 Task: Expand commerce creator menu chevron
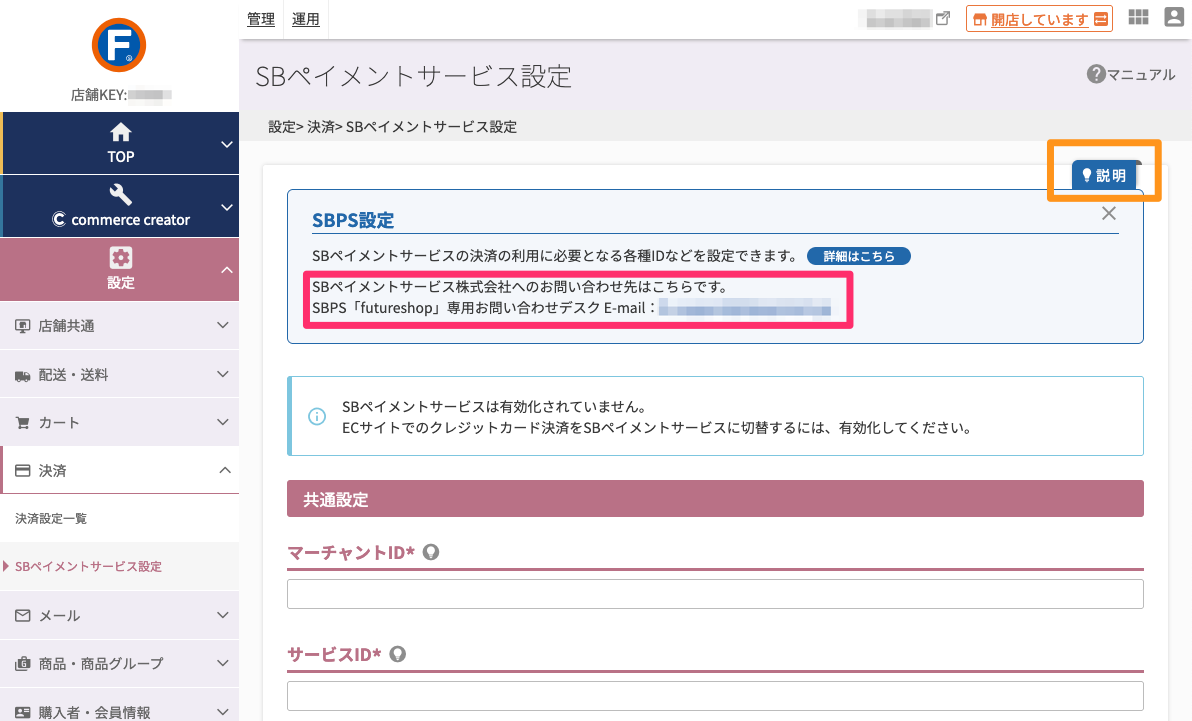[227, 207]
